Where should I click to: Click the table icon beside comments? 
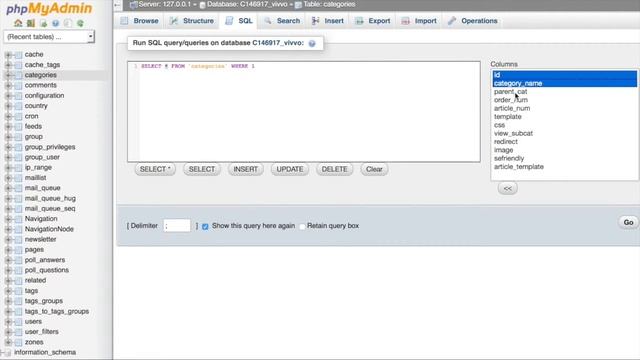[x=18, y=85]
